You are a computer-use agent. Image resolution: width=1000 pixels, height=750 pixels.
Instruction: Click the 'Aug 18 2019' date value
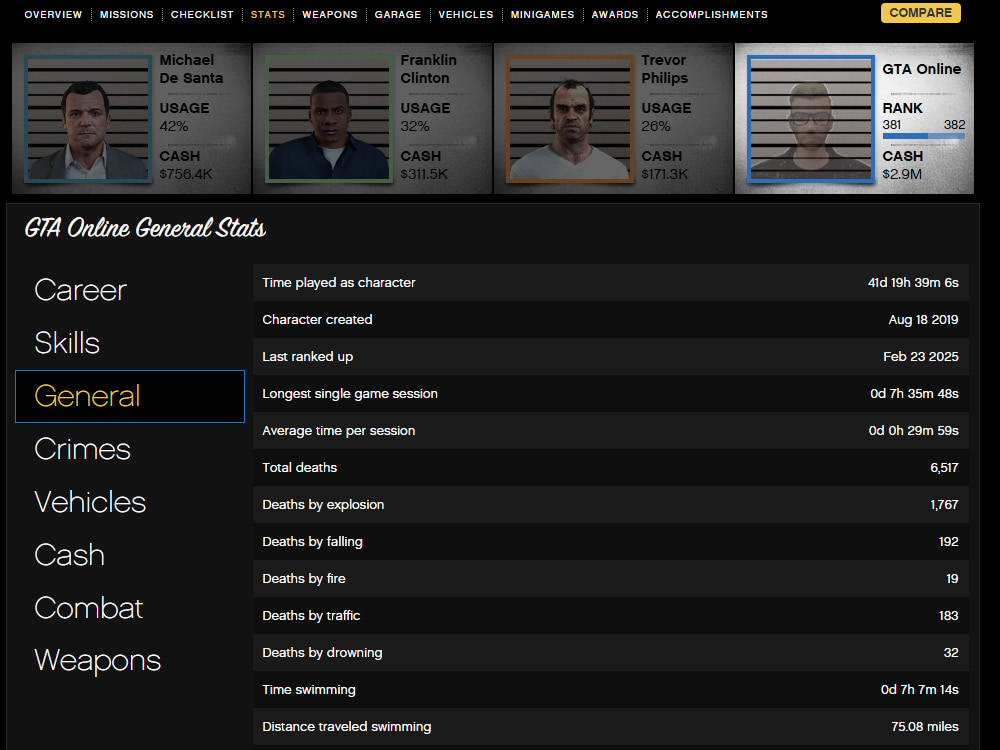click(923, 320)
